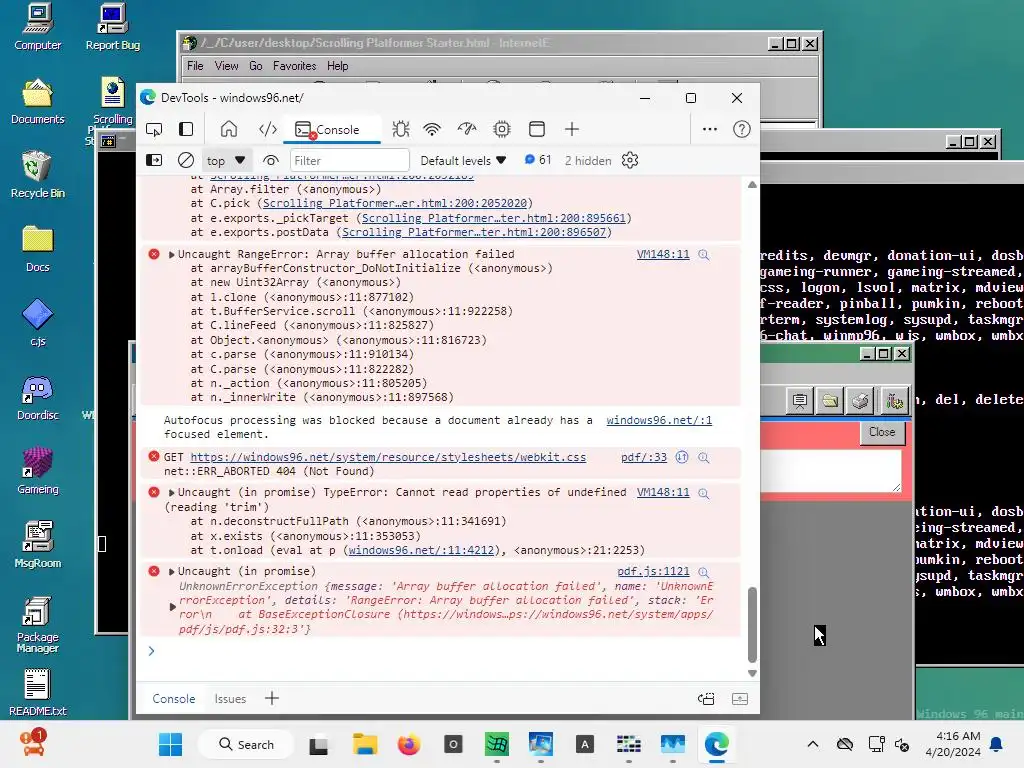Click the console vertical scrollbar thumb

coord(752,624)
